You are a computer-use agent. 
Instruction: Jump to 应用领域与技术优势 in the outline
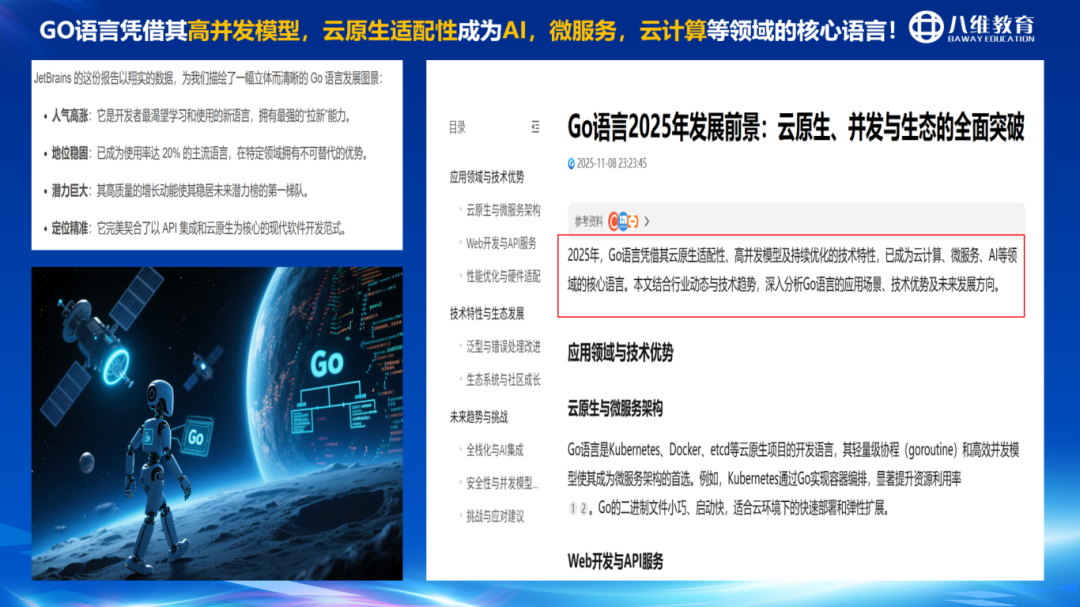(x=486, y=177)
